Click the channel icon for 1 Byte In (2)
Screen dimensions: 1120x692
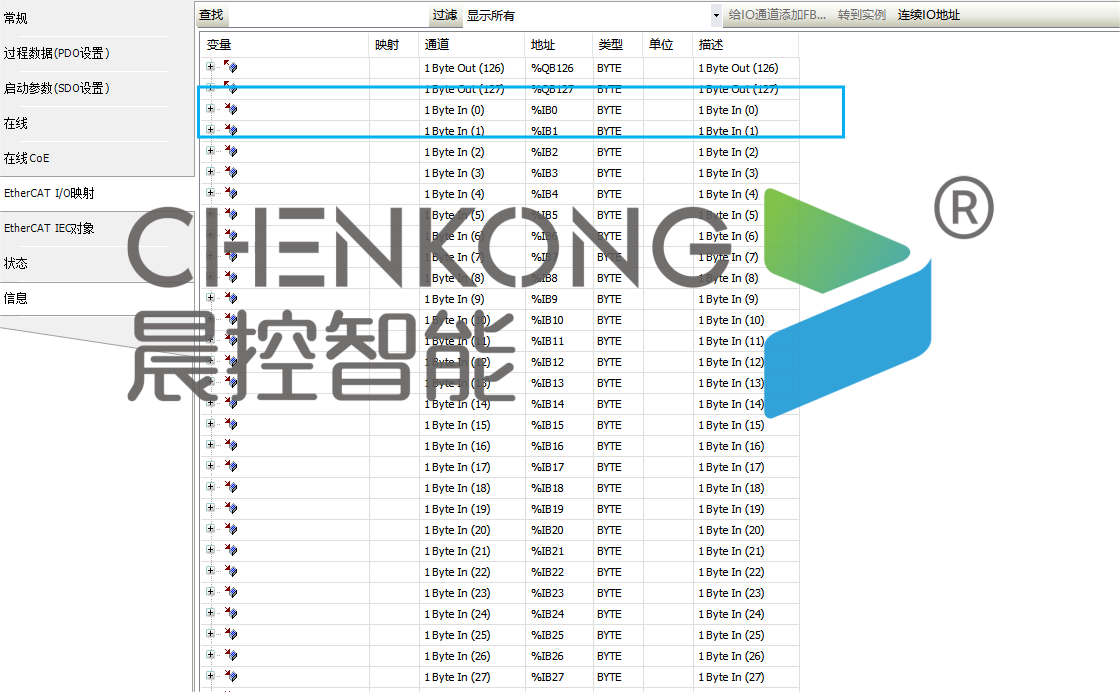pyautogui.click(x=231, y=151)
